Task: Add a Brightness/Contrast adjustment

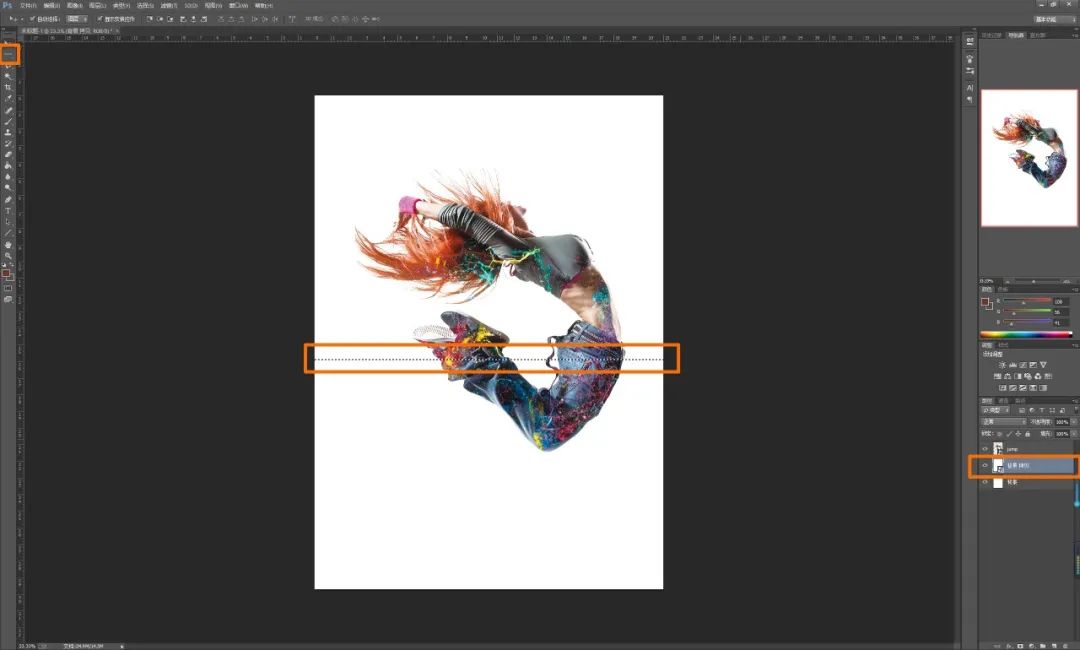Action: point(1001,364)
